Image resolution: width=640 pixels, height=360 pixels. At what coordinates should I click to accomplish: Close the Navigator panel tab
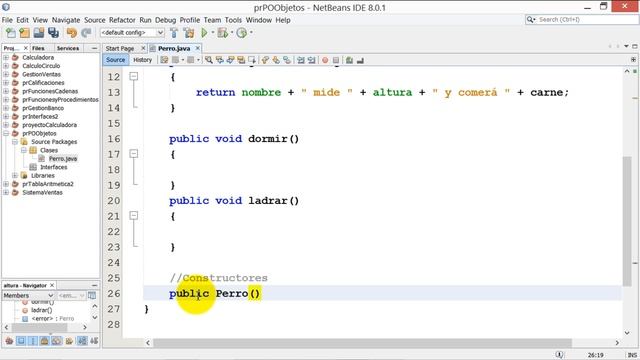point(52,285)
